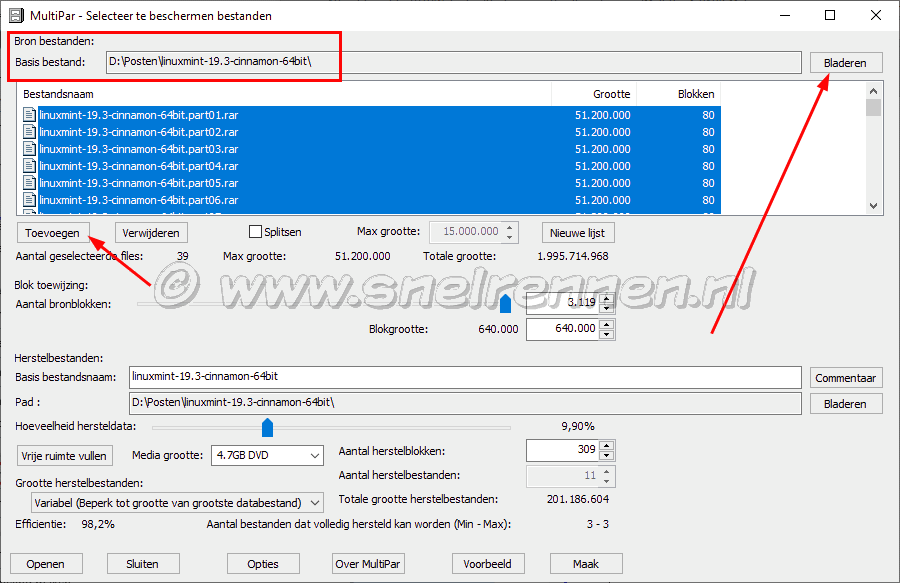Click the Efficientie value 98,2%

(x=98, y=524)
